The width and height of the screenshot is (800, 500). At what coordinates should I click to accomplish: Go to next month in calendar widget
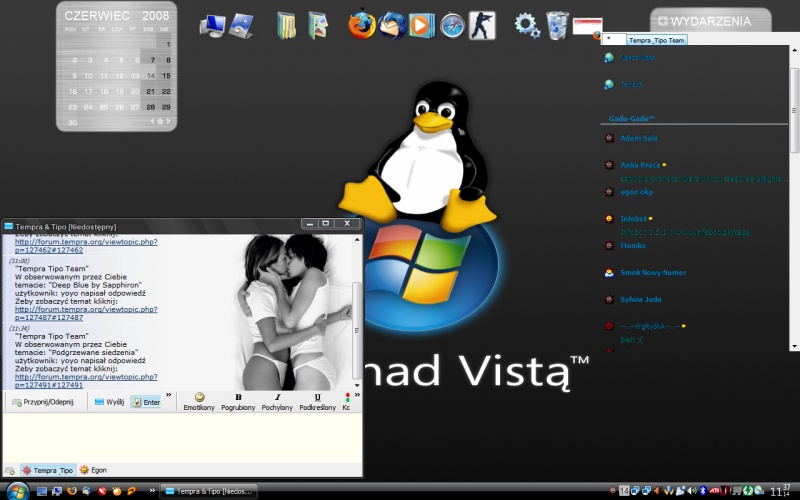(168, 121)
